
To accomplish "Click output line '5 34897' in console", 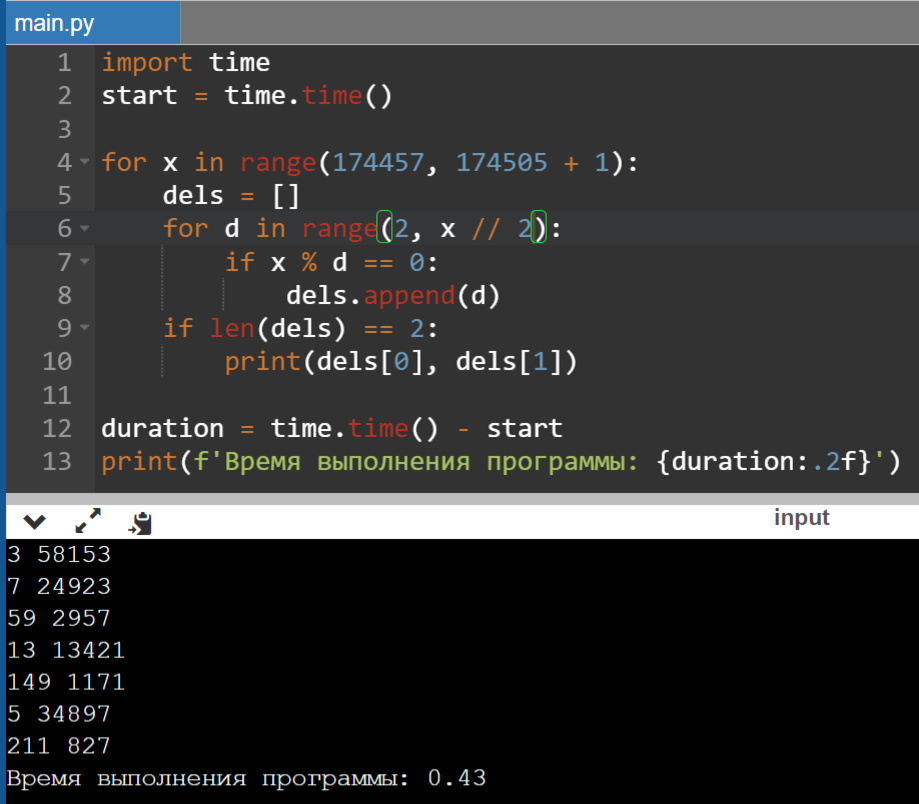I will click(x=59, y=714).
